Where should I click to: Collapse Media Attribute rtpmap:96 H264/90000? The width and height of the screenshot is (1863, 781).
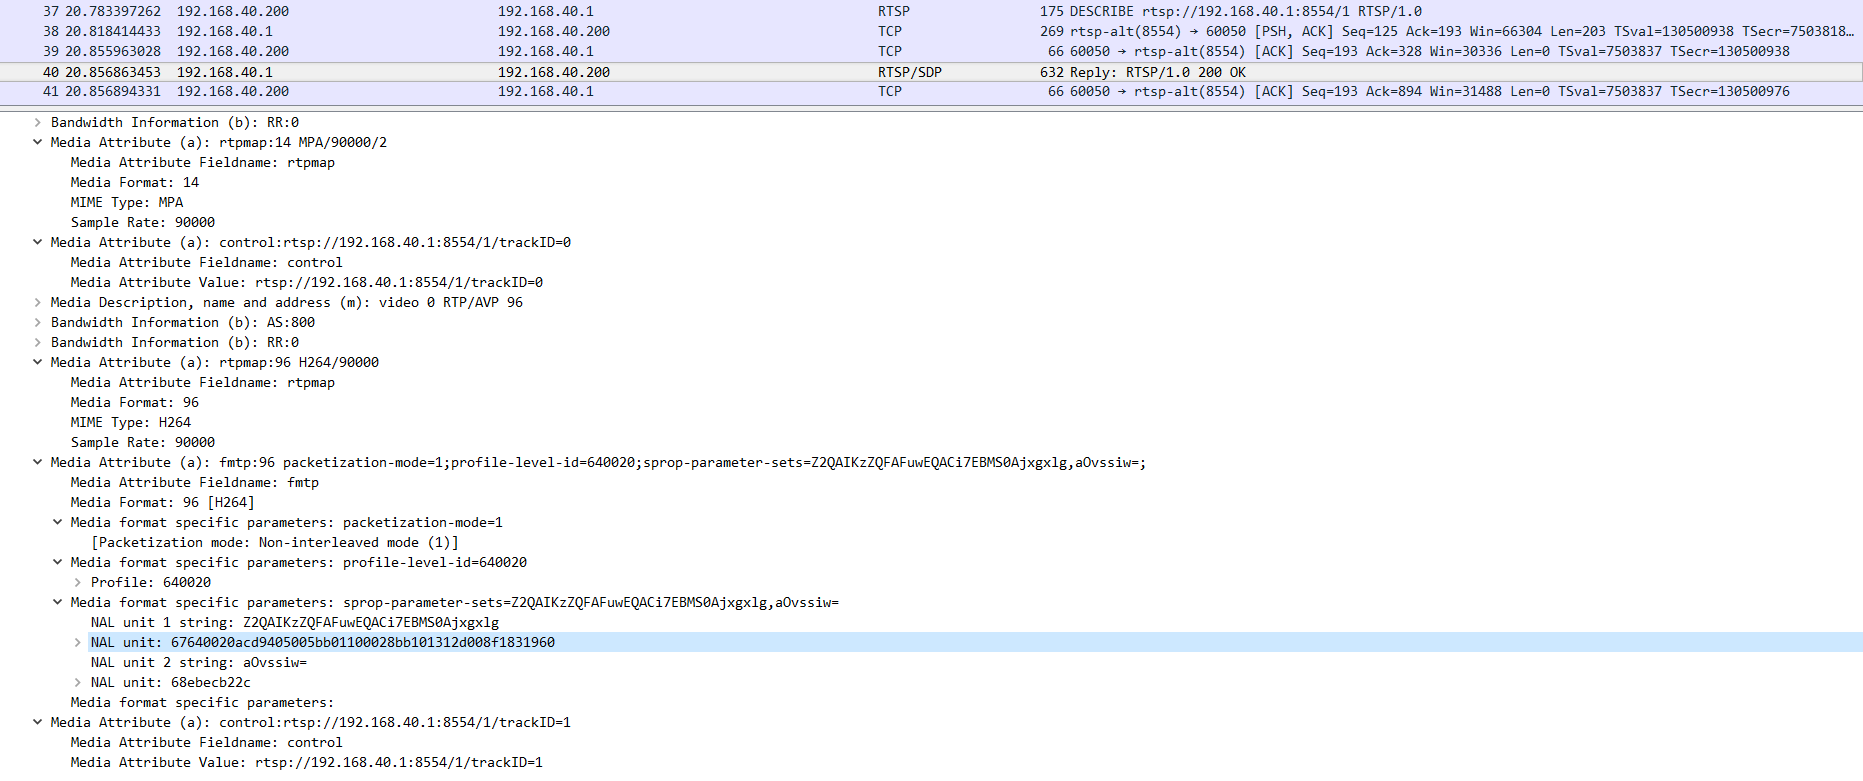[37, 362]
